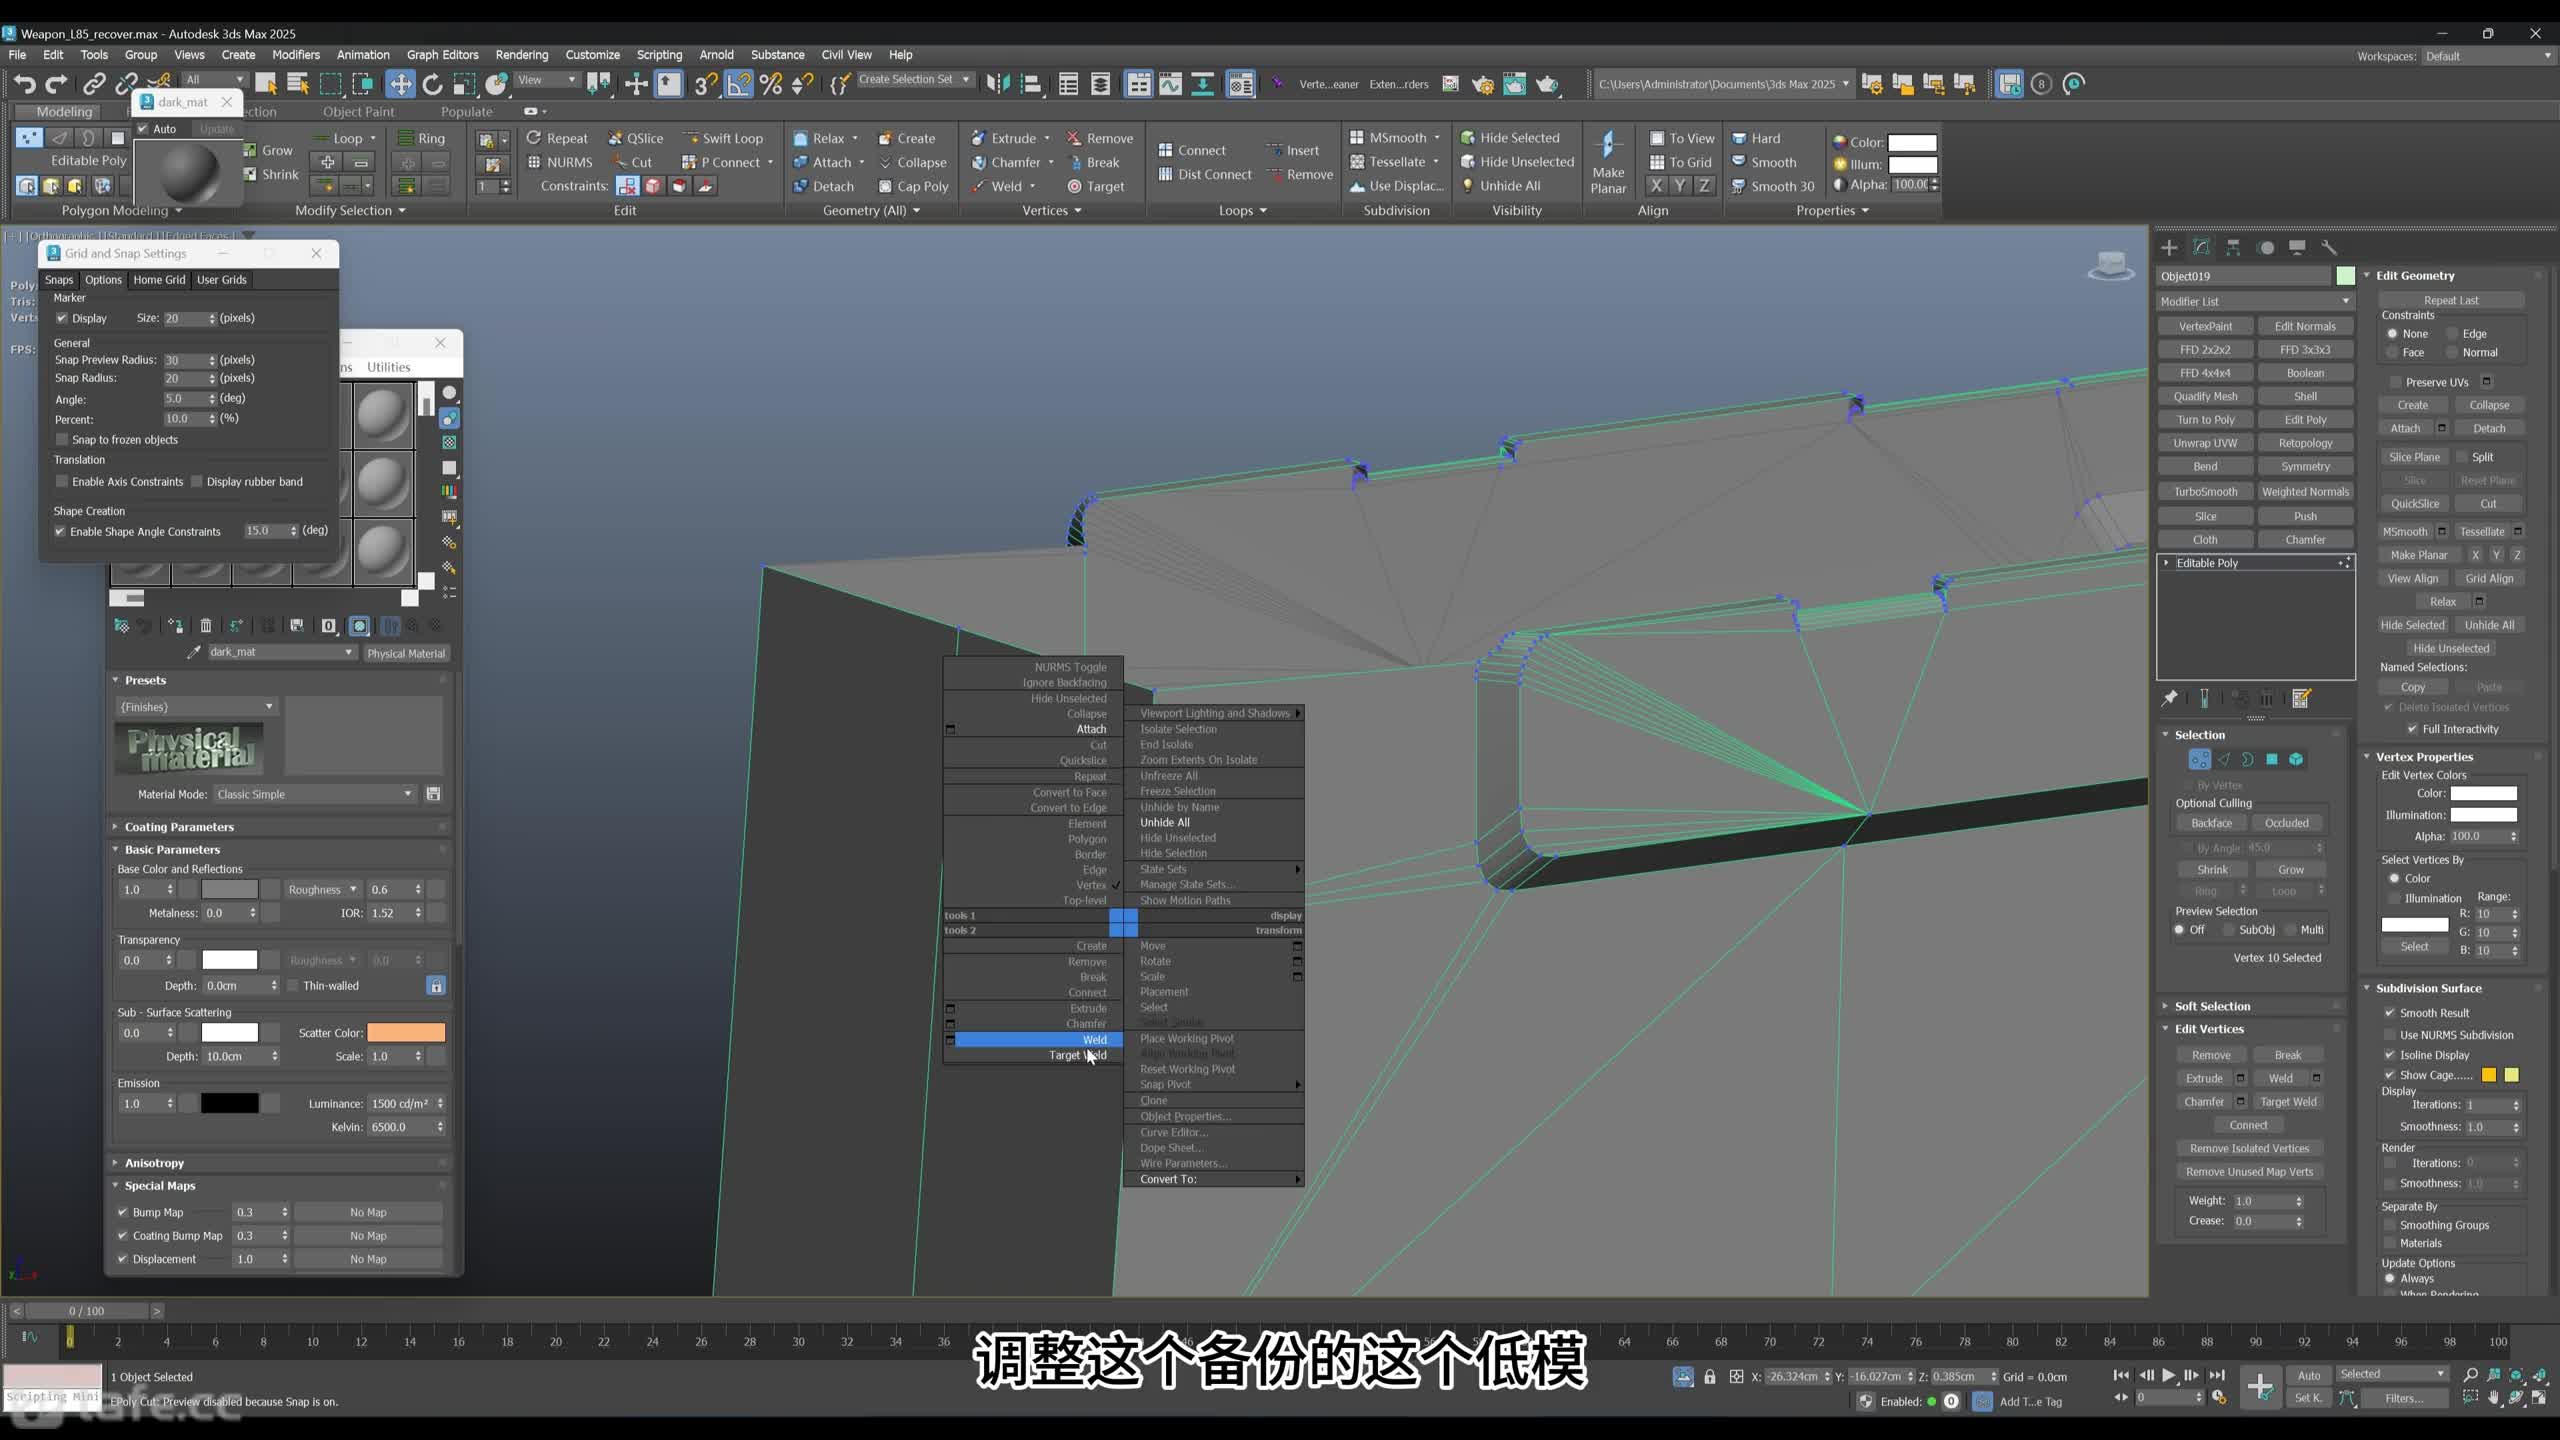Expand Soft Selection rollout
The image size is (2560, 1440).
click(x=2212, y=1006)
